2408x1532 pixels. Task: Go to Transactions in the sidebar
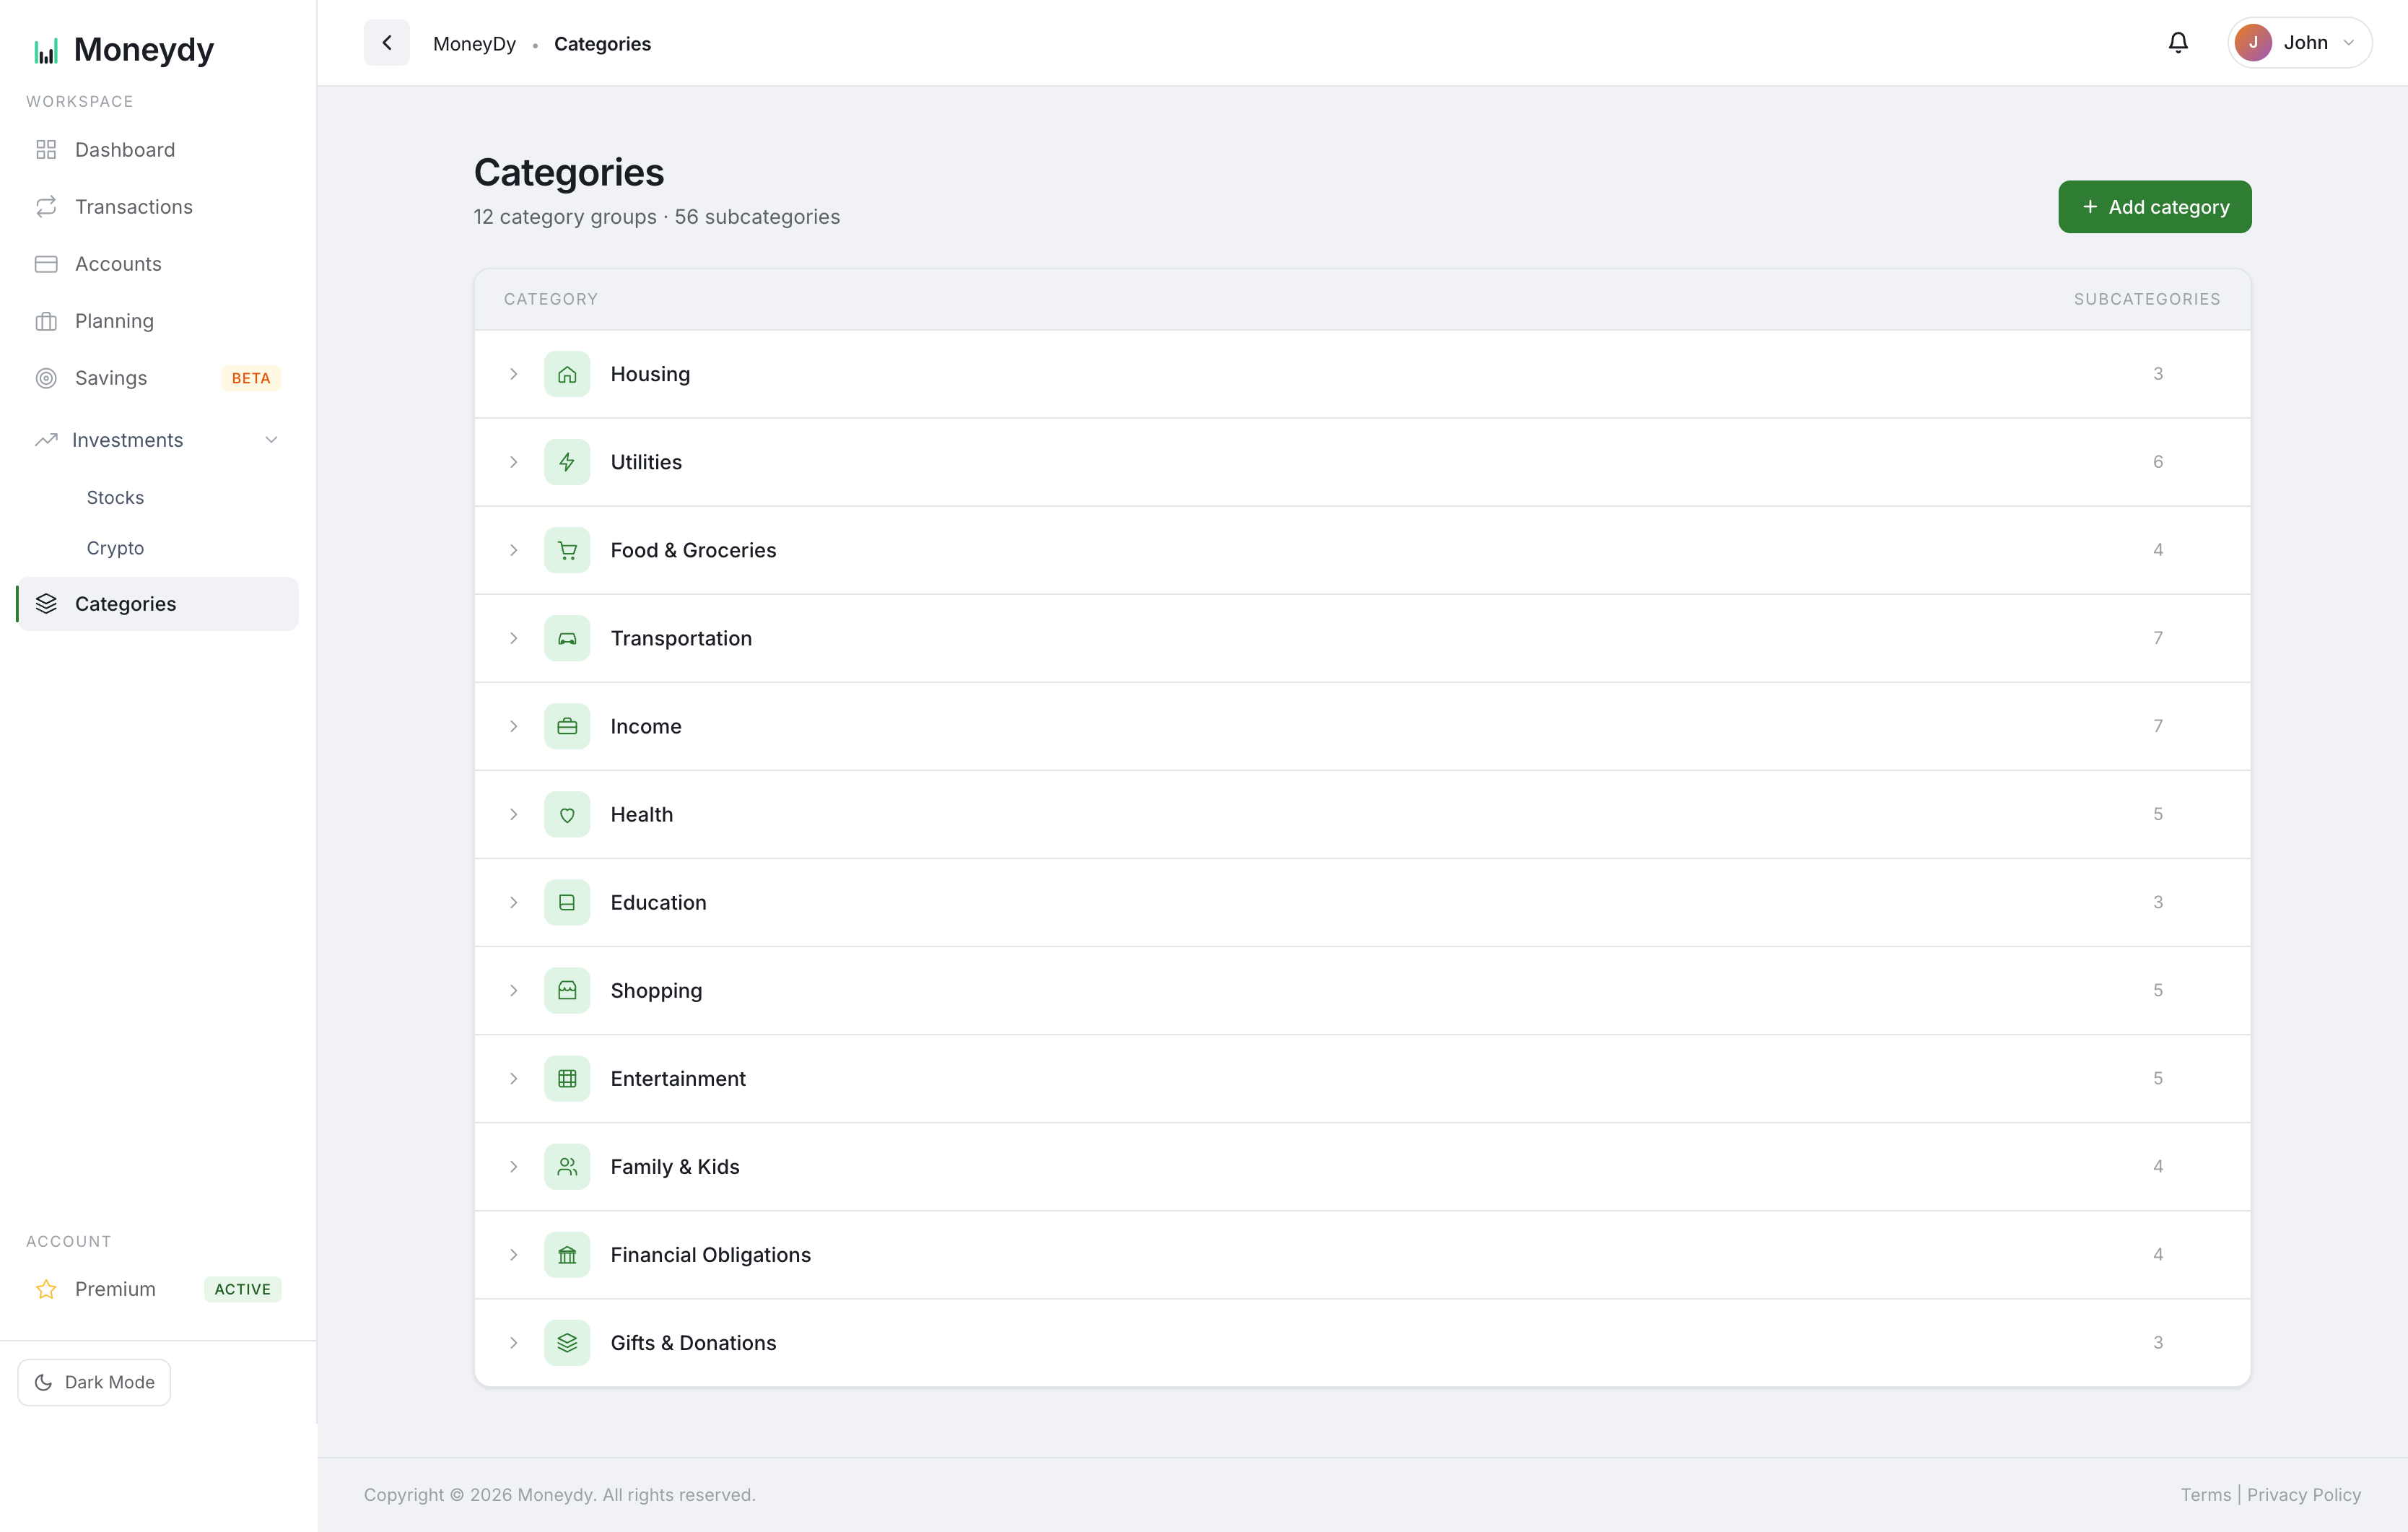[x=158, y=207]
